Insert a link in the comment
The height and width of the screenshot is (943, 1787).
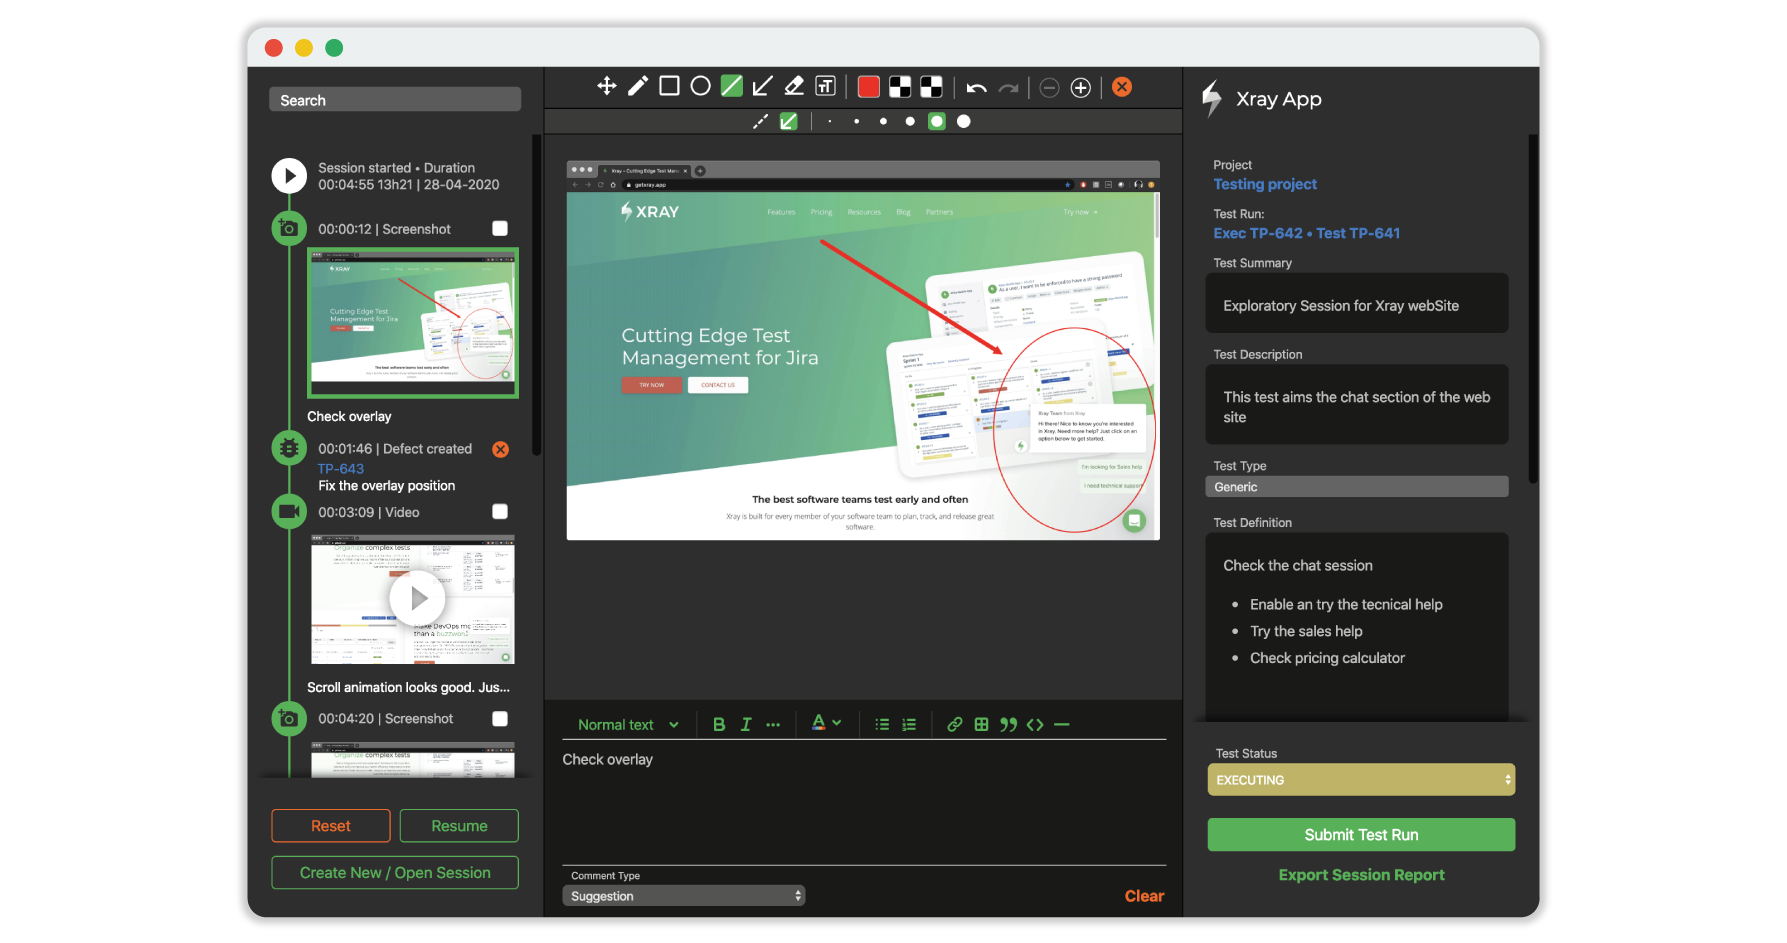[955, 724]
